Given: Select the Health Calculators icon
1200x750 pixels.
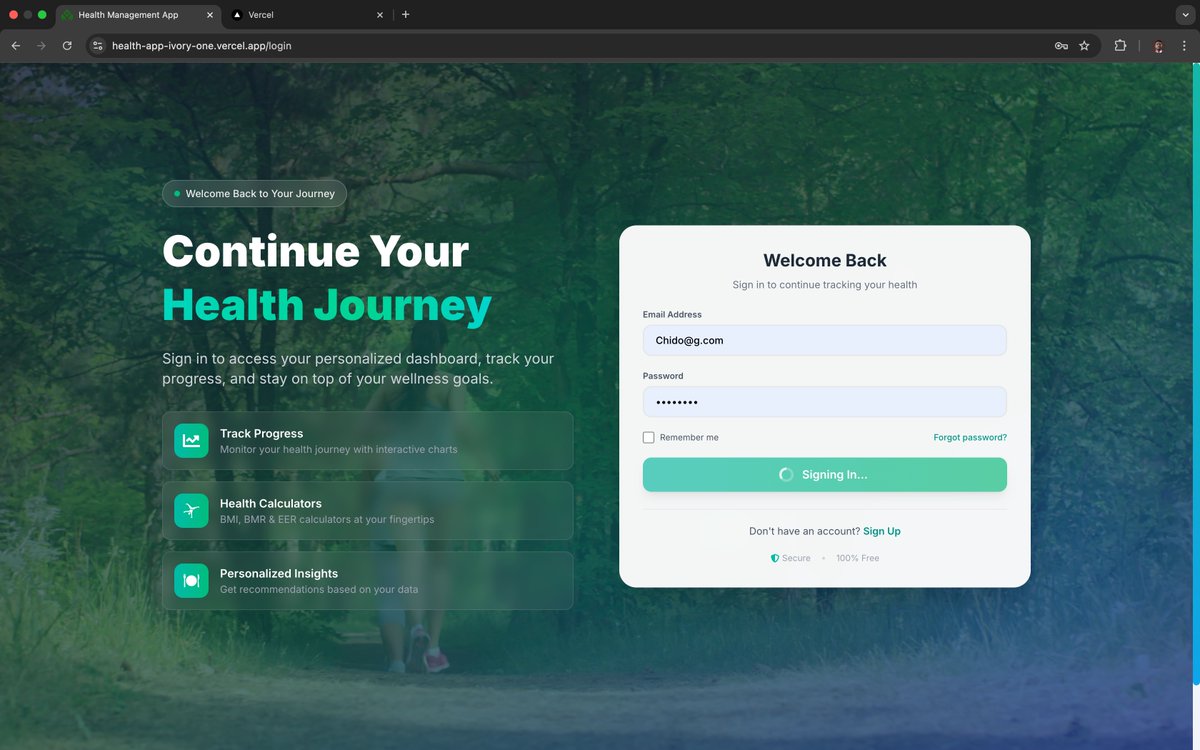Looking at the screenshot, I should pos(191,510).
